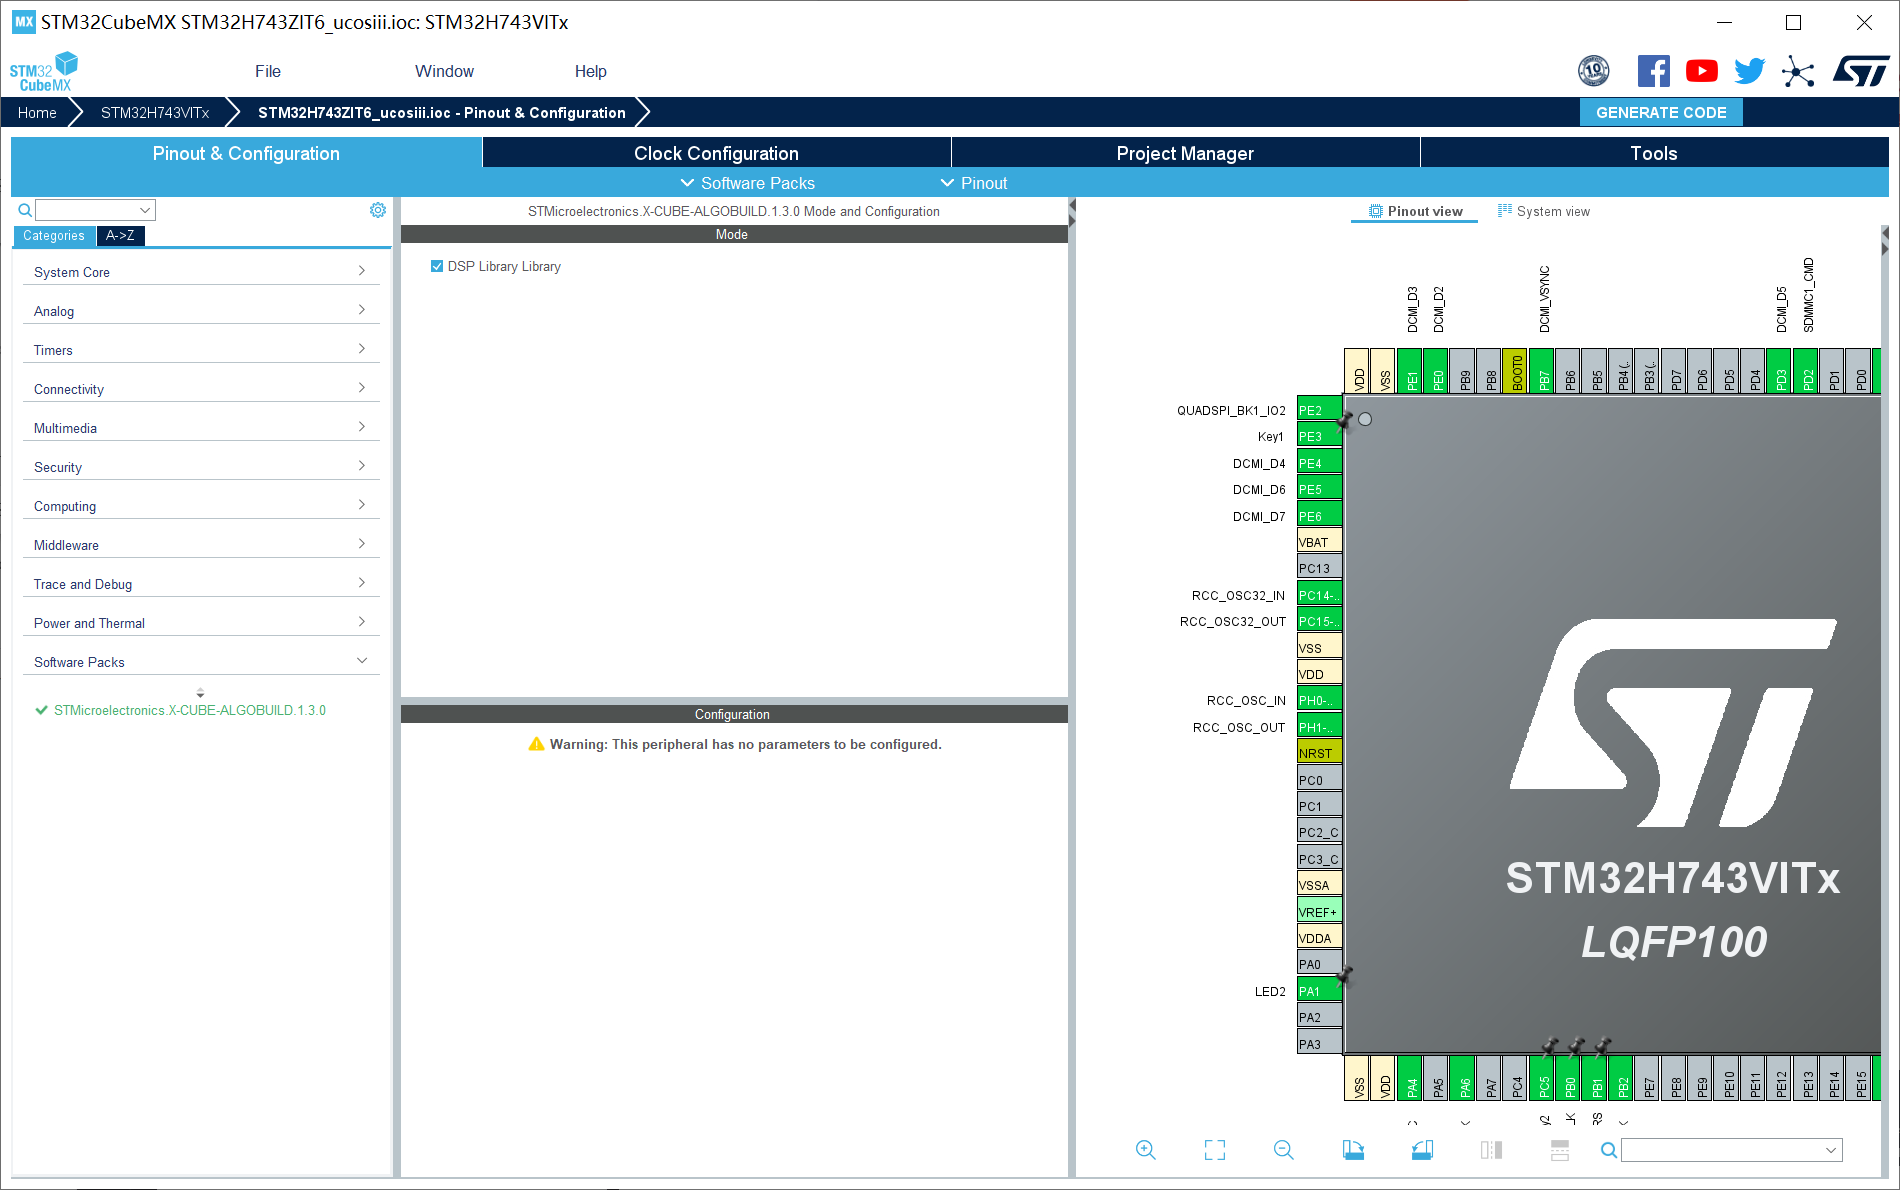The width and height of the screenshot is (1900, 1190).
Task: Rotate the chip view clockwise
Action: point(1353,1150)
